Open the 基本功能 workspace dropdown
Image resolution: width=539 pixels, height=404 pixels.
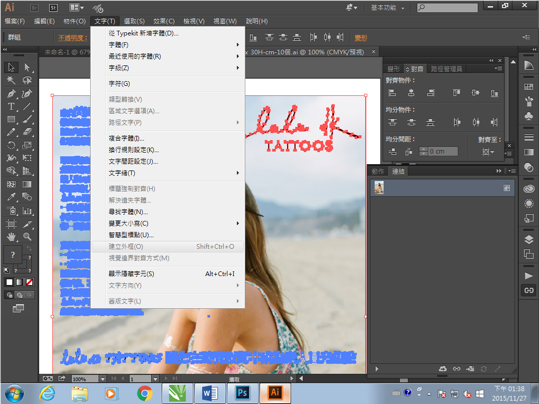coord(387,8)
